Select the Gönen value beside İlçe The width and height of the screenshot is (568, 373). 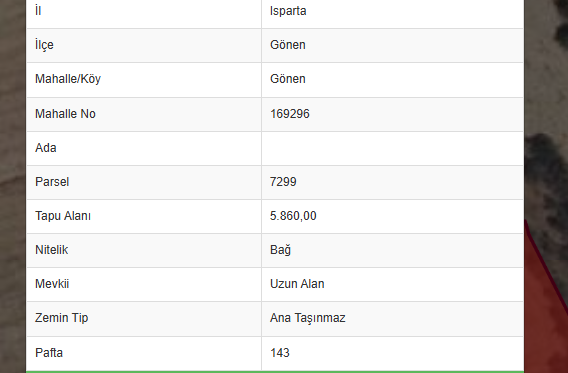pos(288,45)
